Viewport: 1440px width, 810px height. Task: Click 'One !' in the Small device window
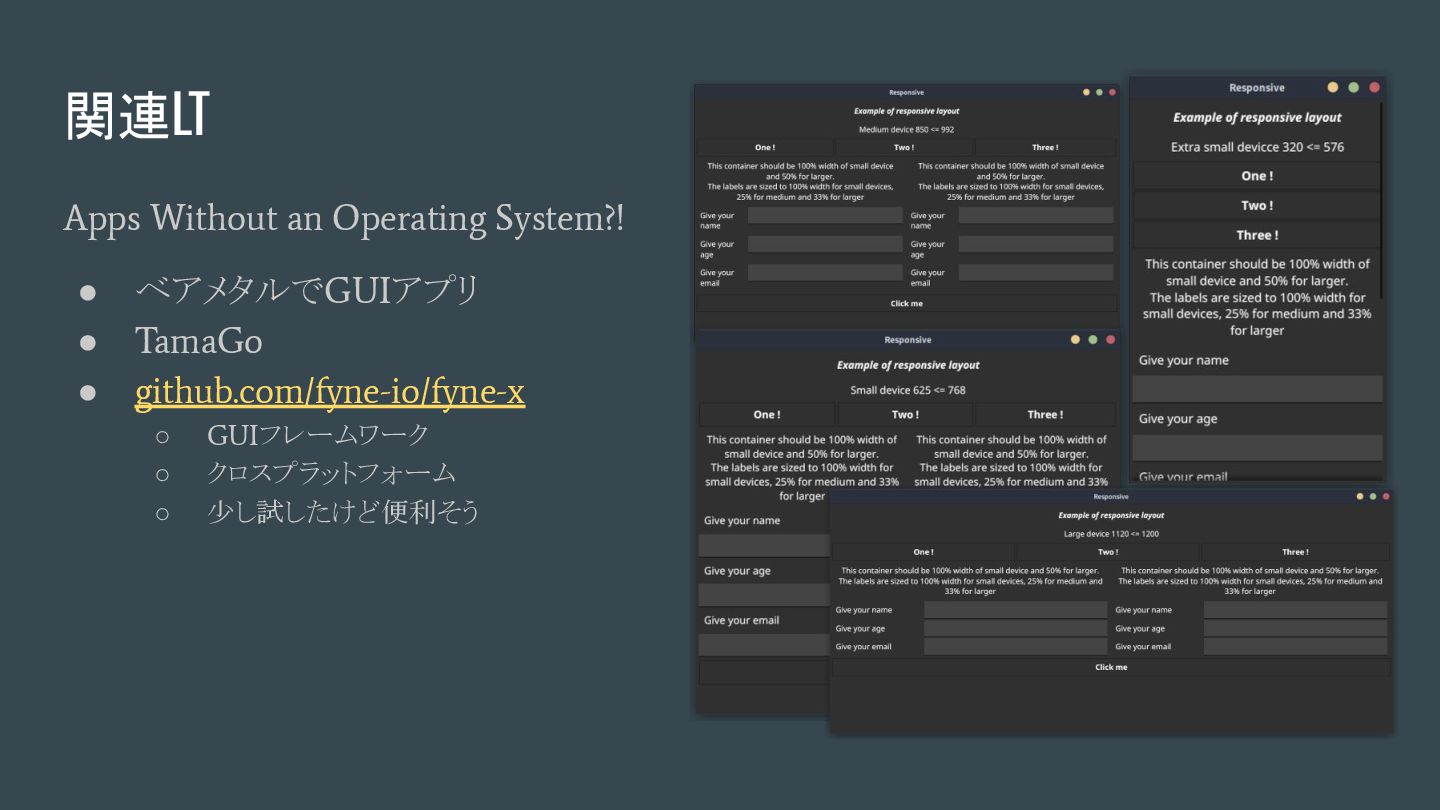[767, 414]
